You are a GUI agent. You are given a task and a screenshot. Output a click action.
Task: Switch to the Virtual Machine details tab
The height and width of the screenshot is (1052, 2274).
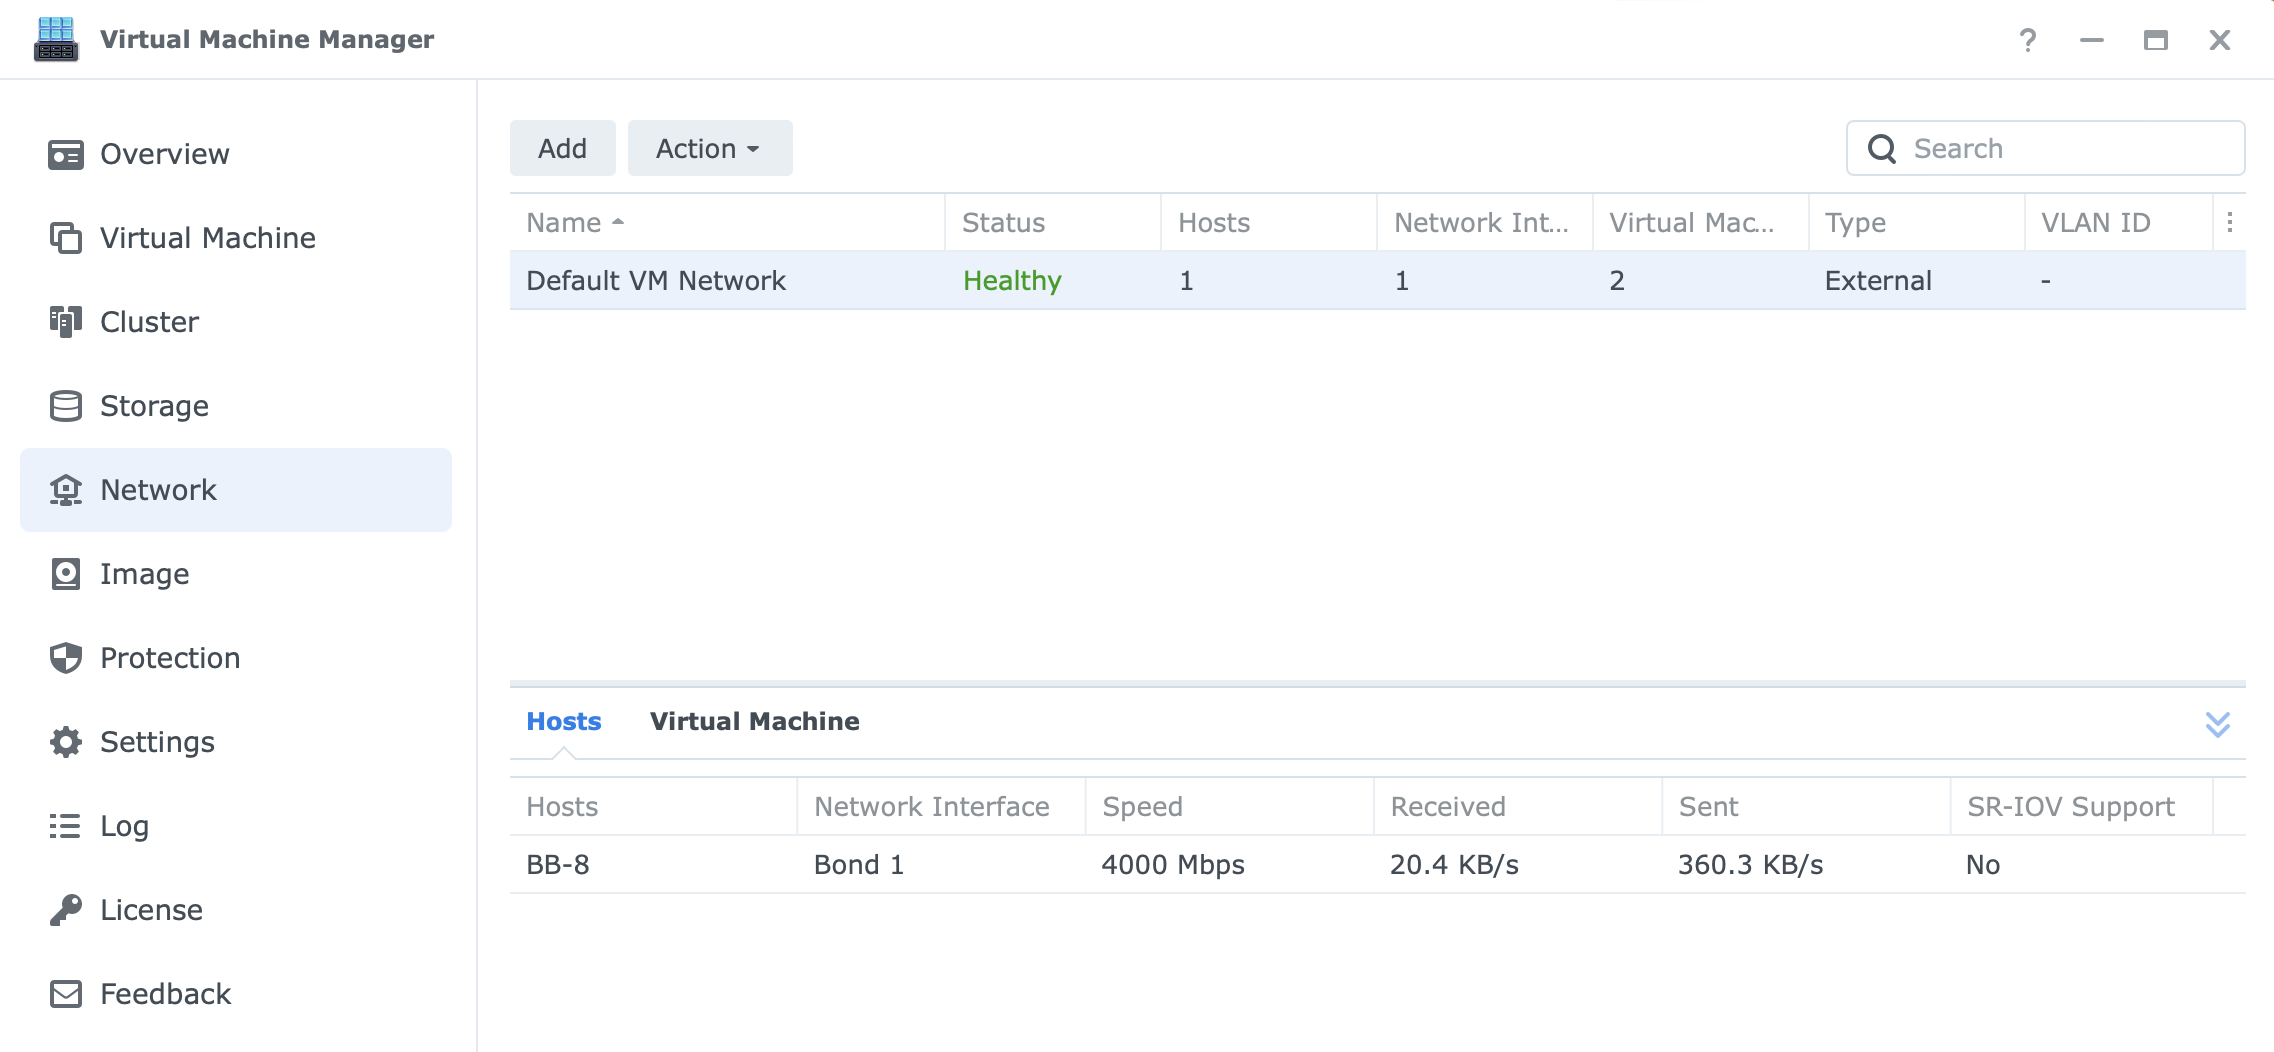(755, 721)
